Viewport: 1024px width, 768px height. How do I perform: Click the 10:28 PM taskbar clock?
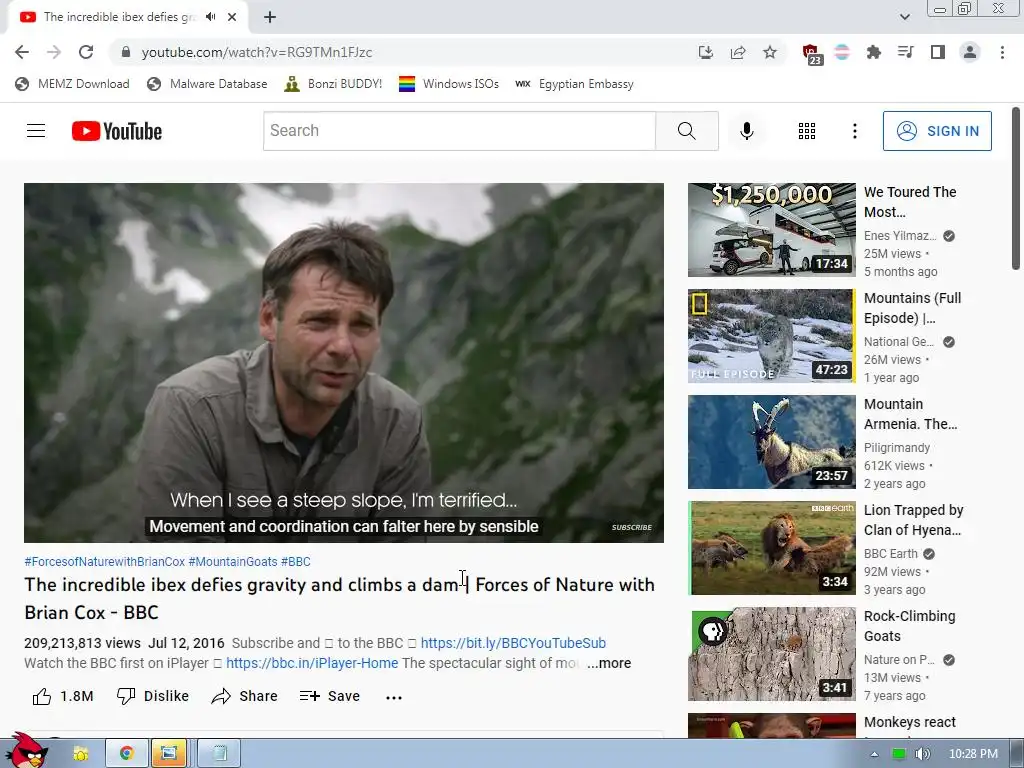click(973, 754)
